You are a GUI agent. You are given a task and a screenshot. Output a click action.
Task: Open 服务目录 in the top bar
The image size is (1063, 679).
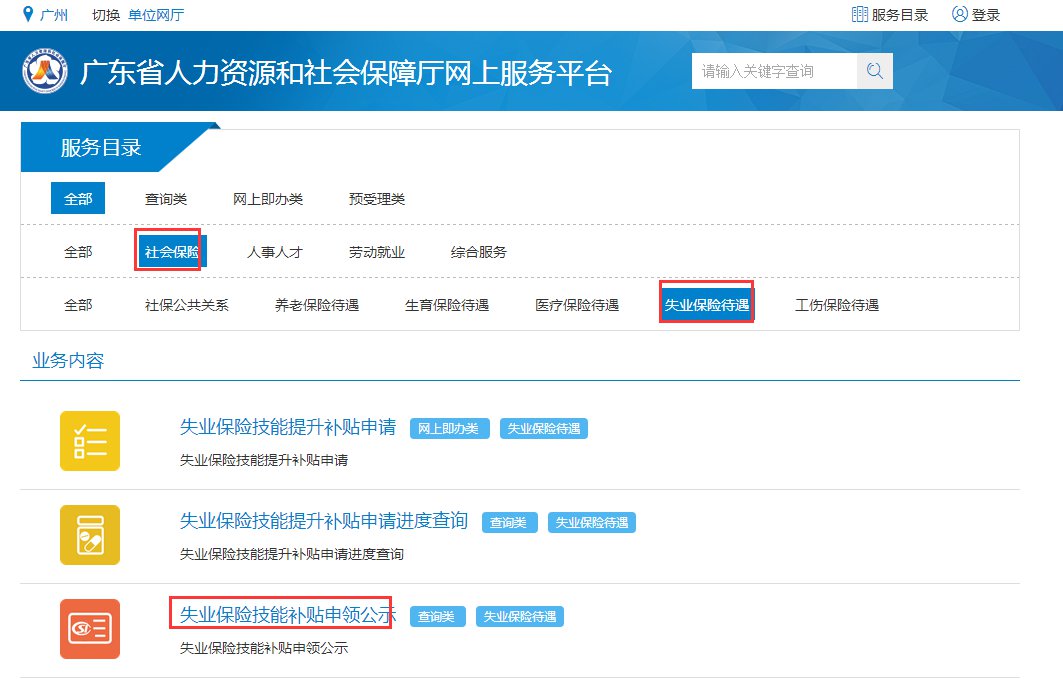click(x=889, y=14)
